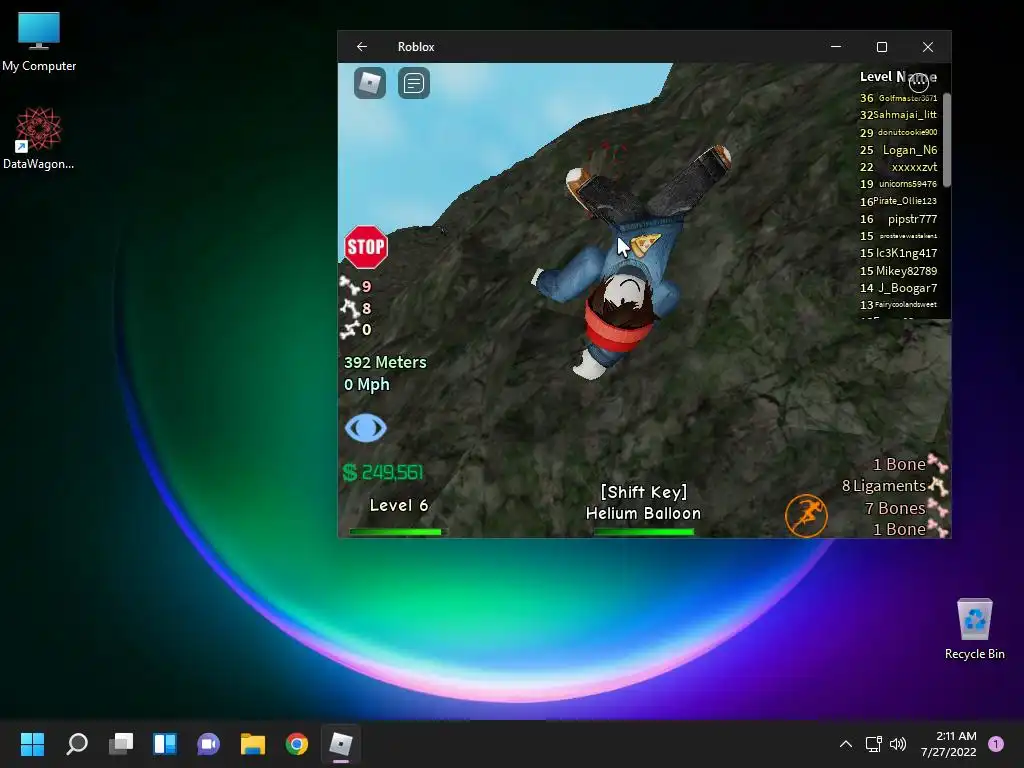Open Task View from the taskbar
This screenshot has width=1024, height=768.
pyautogui.click(x=121, y=744)
